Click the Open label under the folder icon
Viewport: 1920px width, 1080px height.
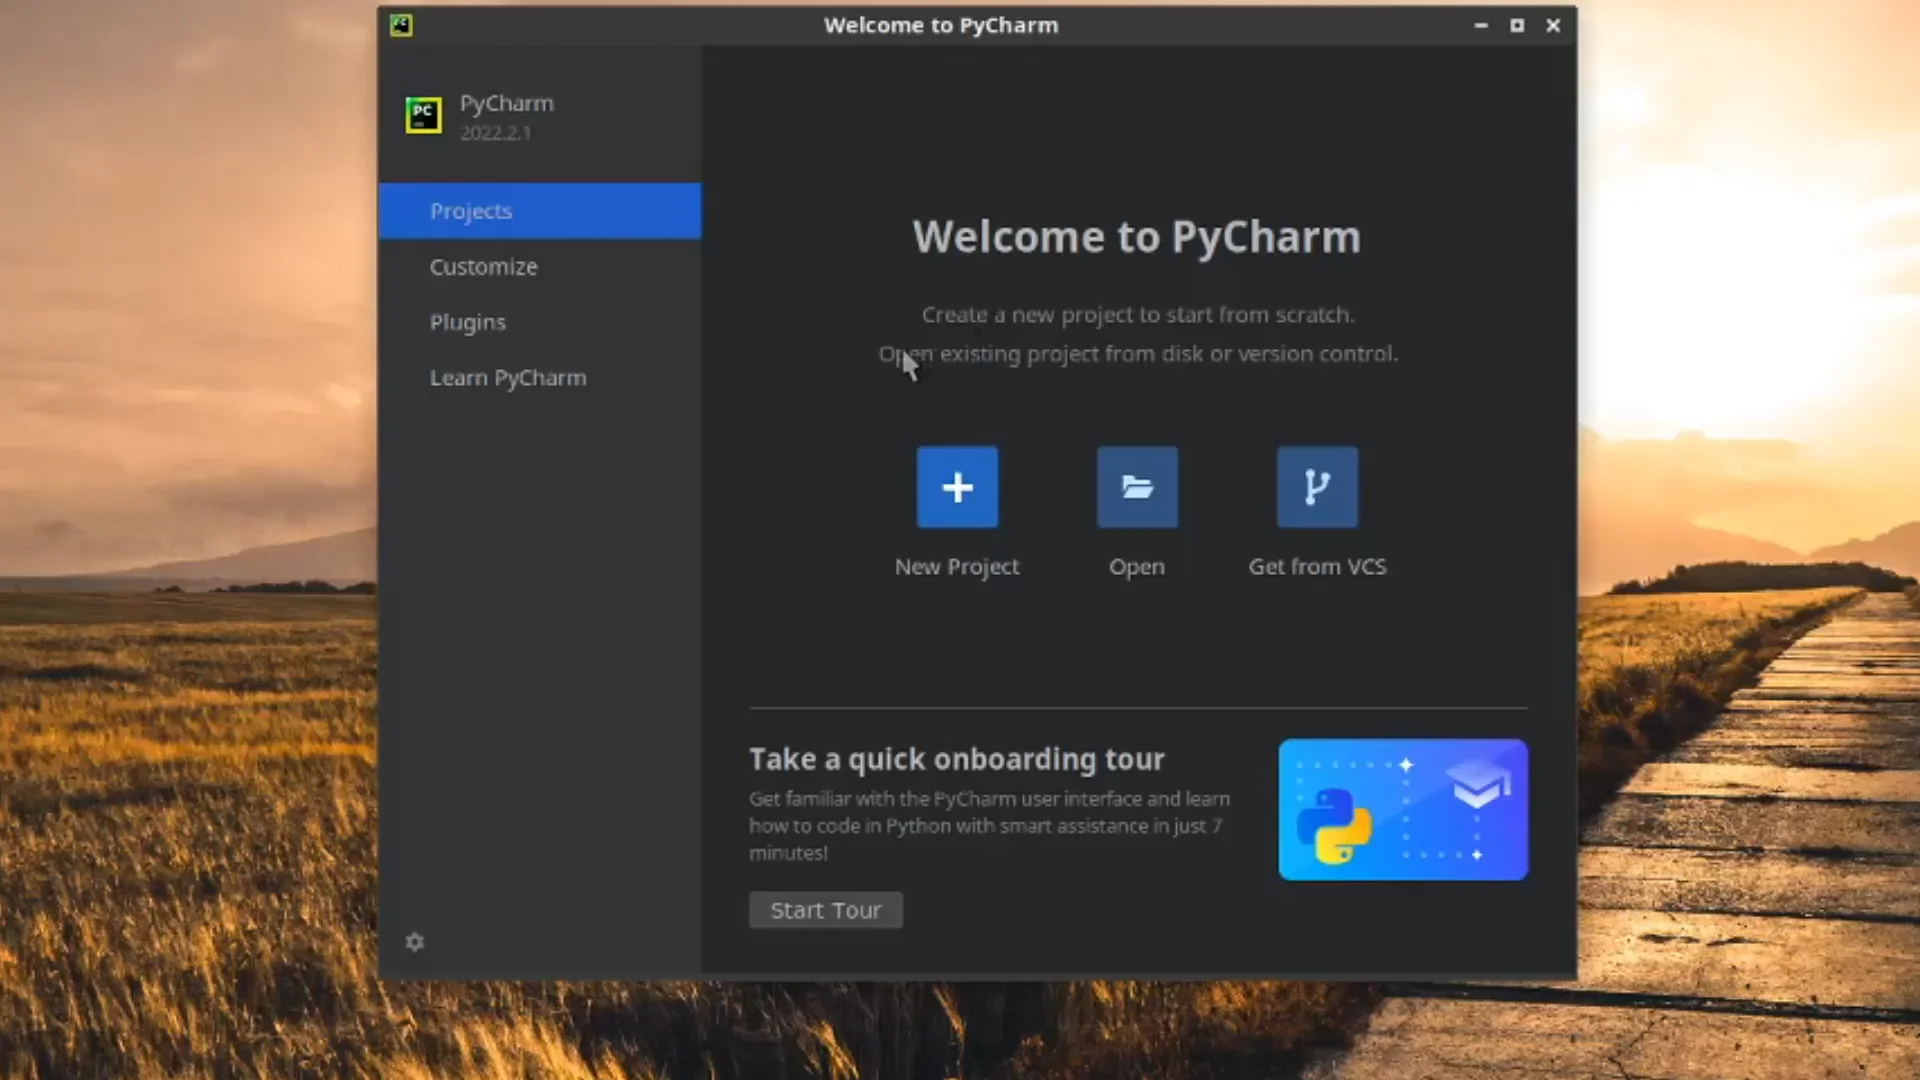(x=1137, y=566)
